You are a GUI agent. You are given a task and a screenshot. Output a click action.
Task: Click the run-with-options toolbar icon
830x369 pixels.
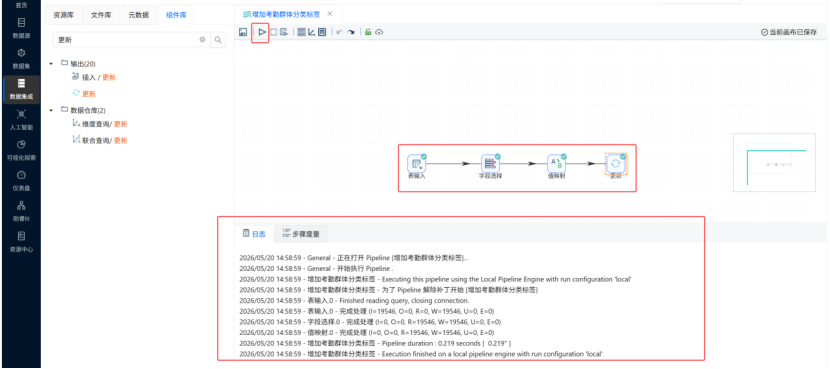tap(284, 32)
